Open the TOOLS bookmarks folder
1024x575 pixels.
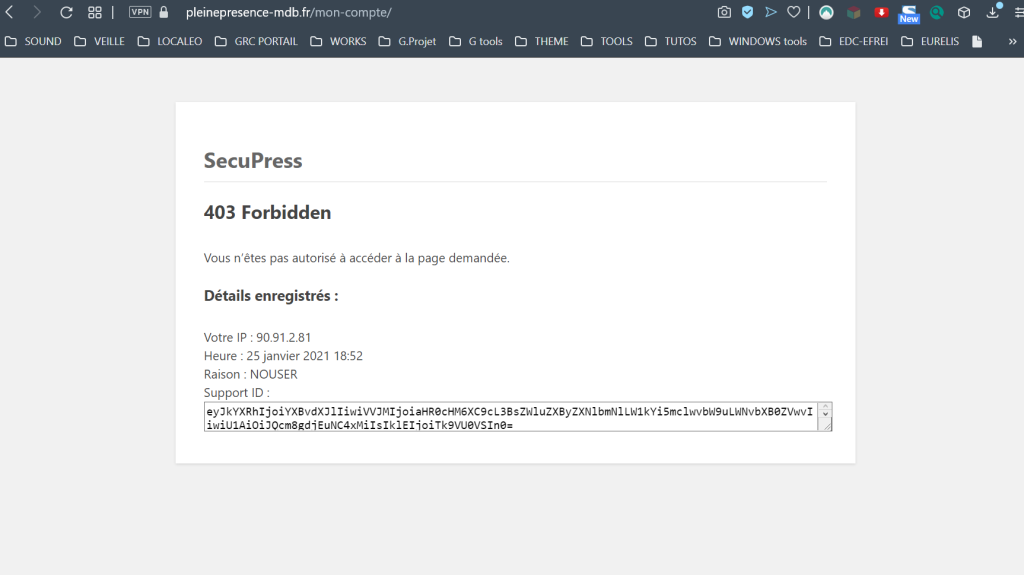(607, 41)
